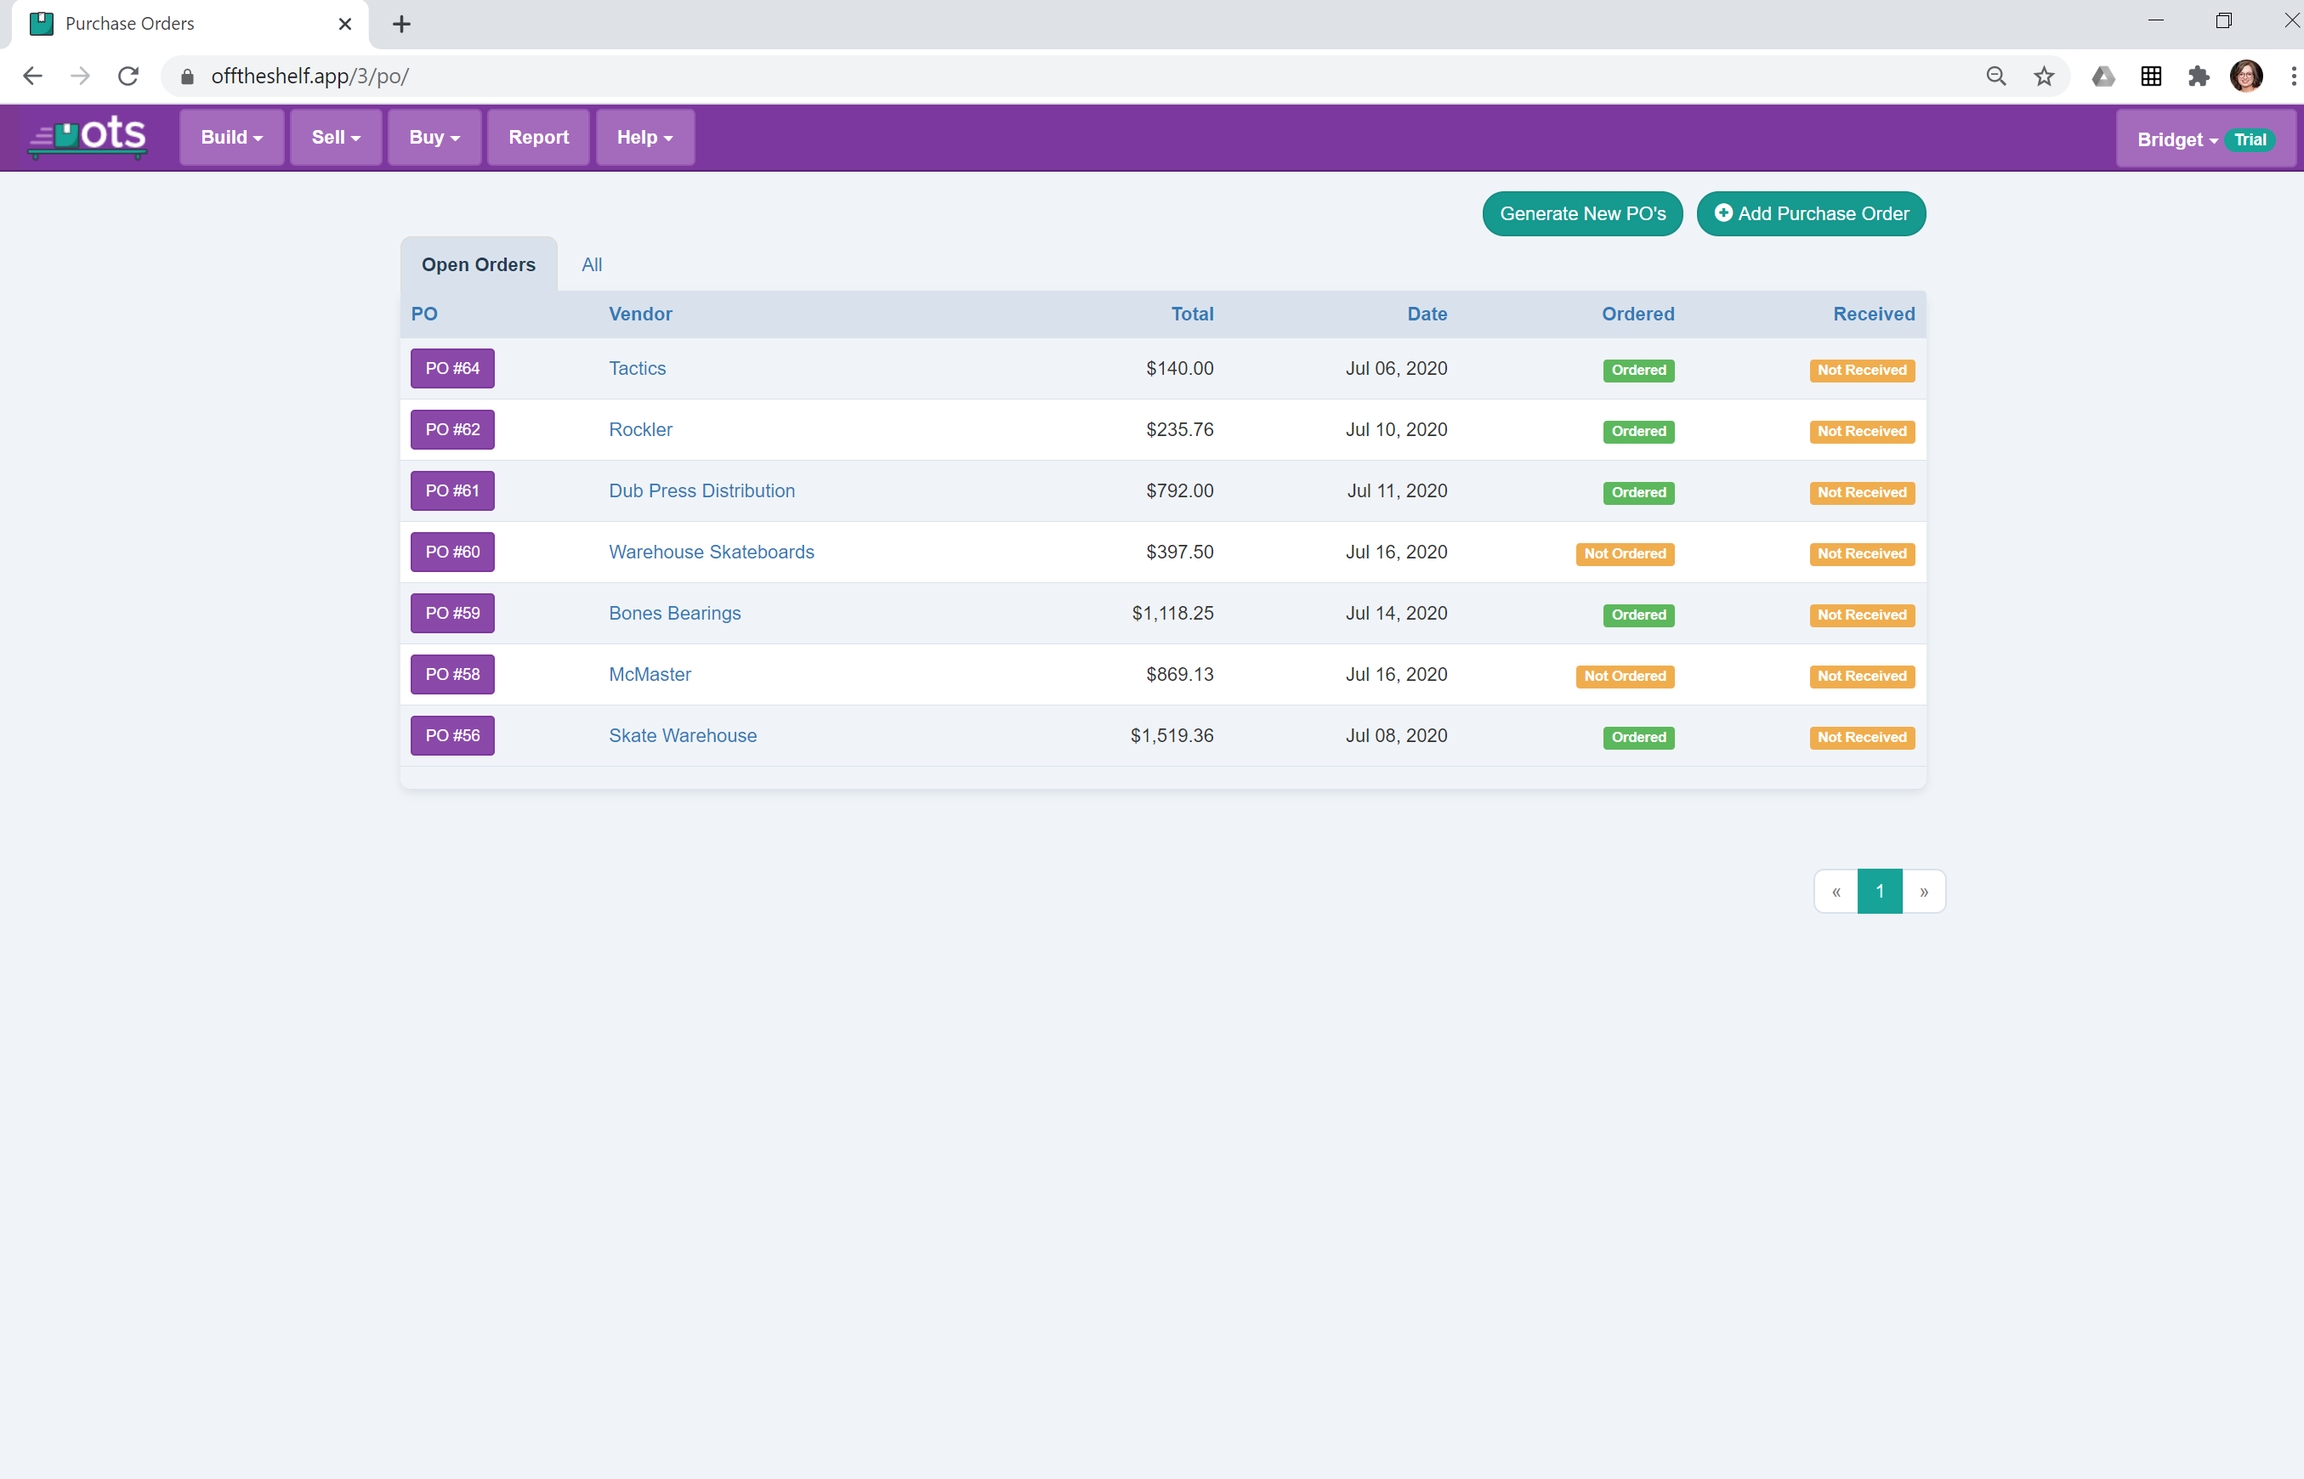This screenshot has height=1479, width=2304.
Task: Expand the Build dropdown menu
Action: [231, 137]
